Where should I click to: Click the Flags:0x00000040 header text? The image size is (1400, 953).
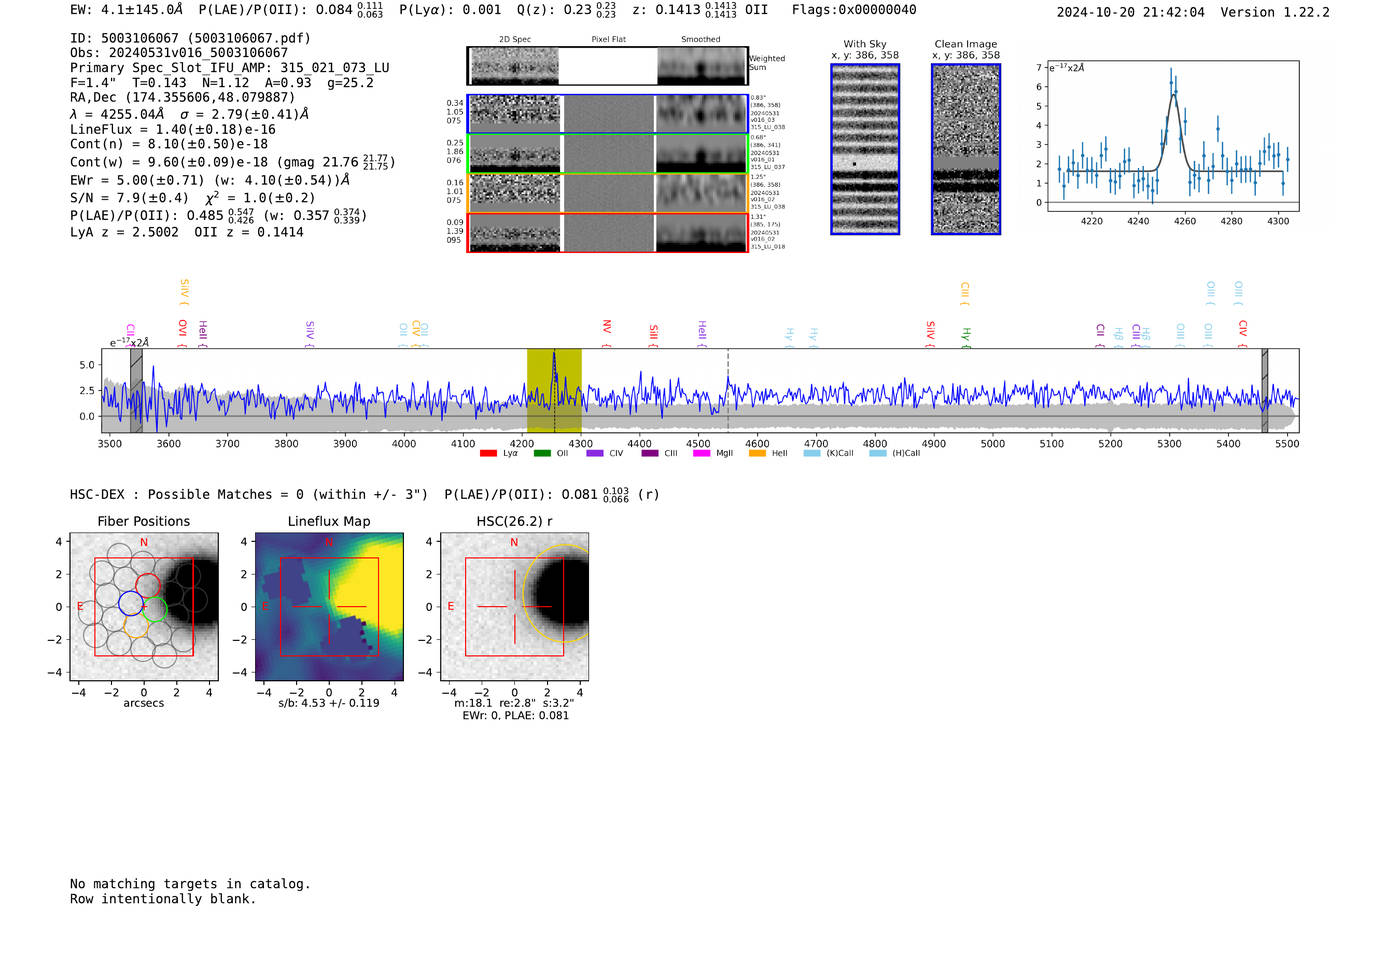pos(853,10)
